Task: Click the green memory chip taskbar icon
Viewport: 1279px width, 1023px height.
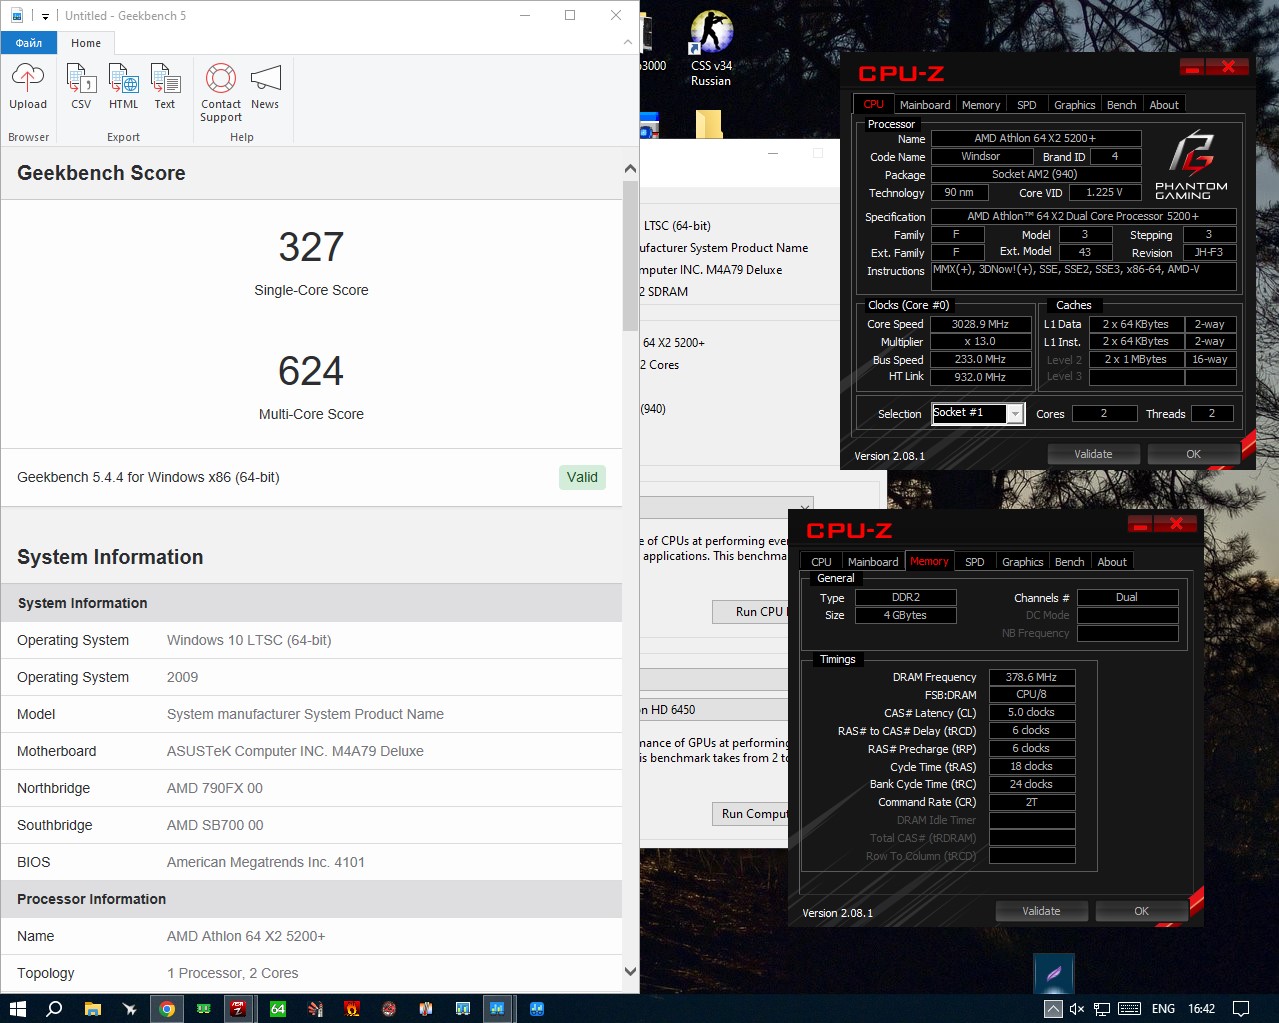Action: pyautogui.click(x=204, y=1009)
